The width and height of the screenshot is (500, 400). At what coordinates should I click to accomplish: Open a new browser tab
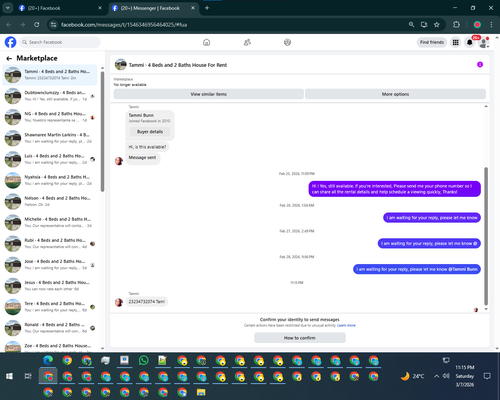[207, 8]
